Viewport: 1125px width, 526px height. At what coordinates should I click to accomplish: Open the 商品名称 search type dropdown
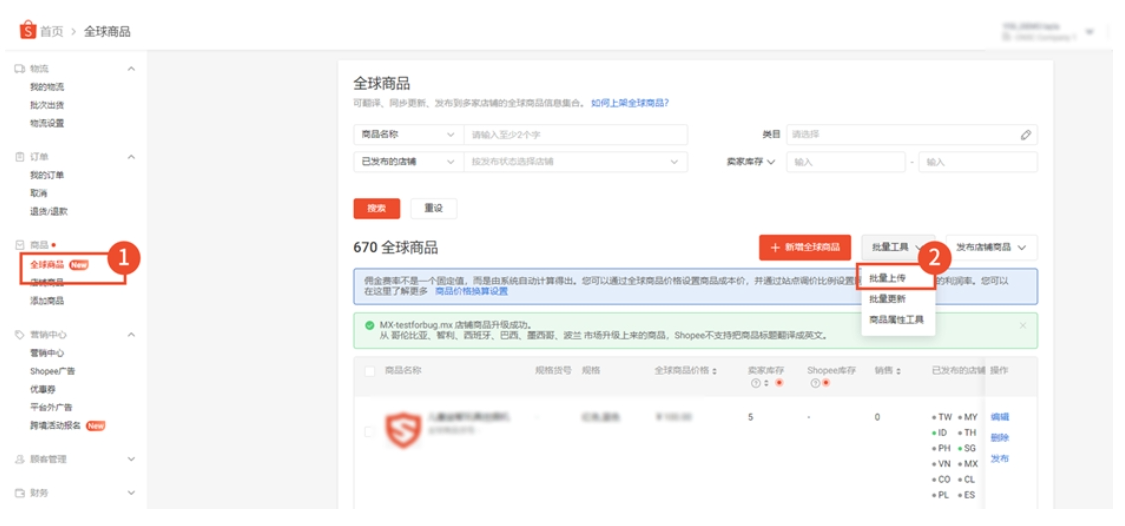coord(407,135)
